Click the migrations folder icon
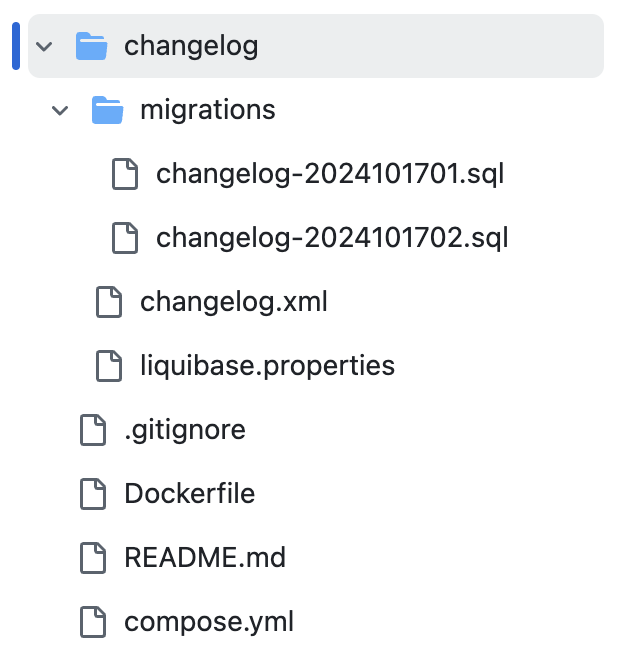 point(107,110)
